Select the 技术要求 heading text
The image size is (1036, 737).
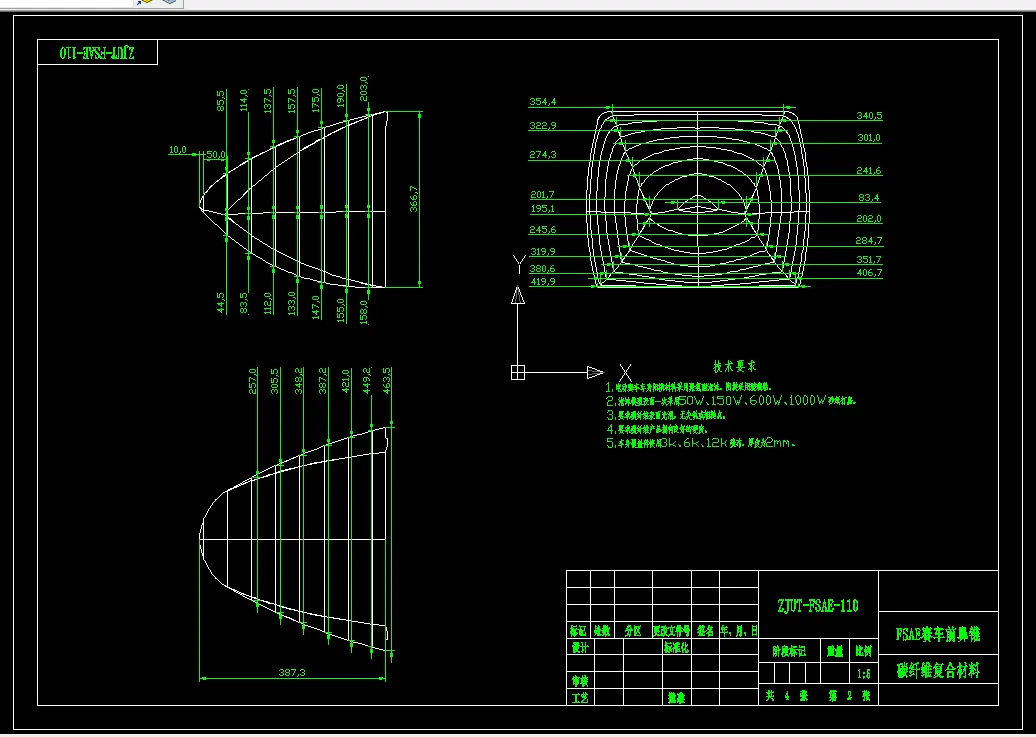tap(735, 366)
